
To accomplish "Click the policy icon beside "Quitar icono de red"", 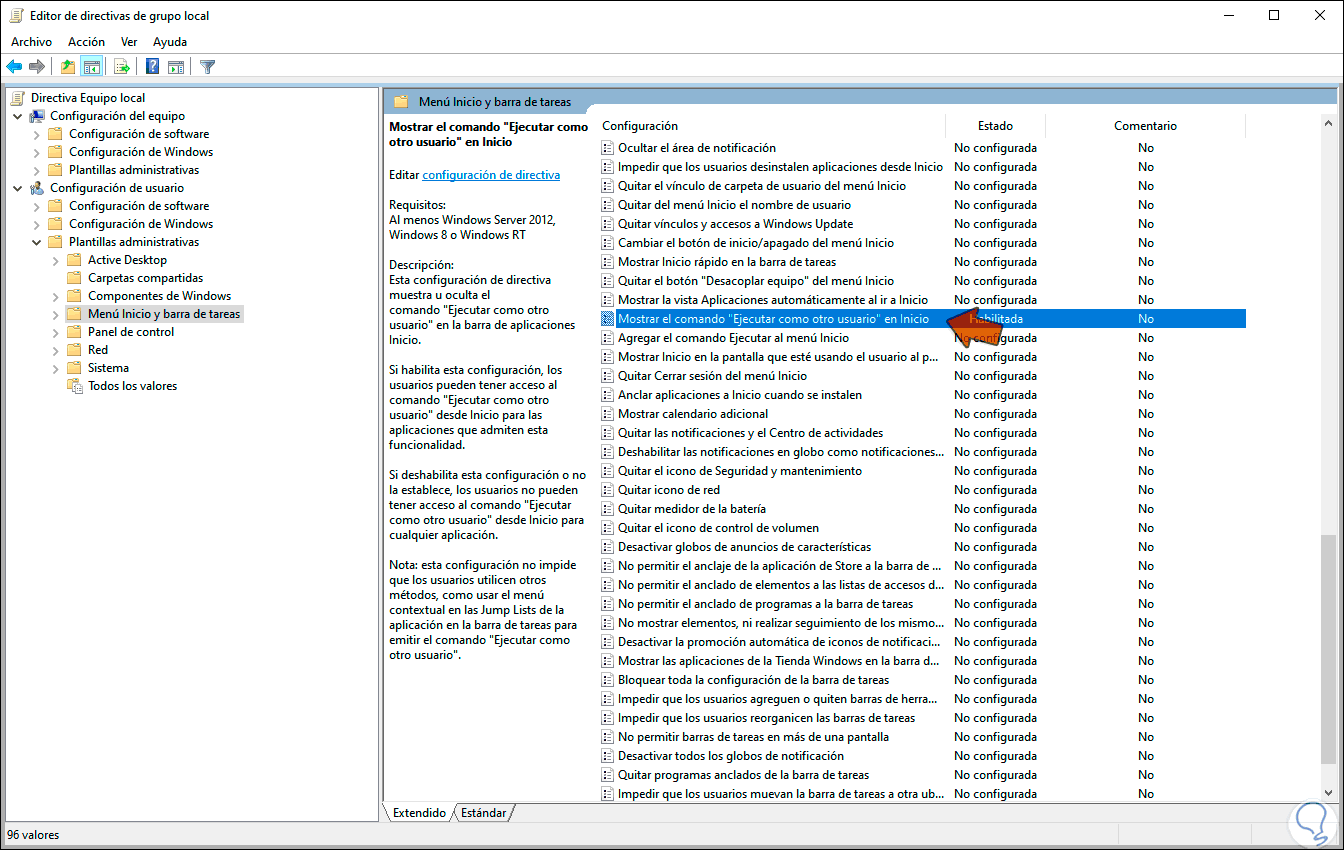I will tap(607, 490).
